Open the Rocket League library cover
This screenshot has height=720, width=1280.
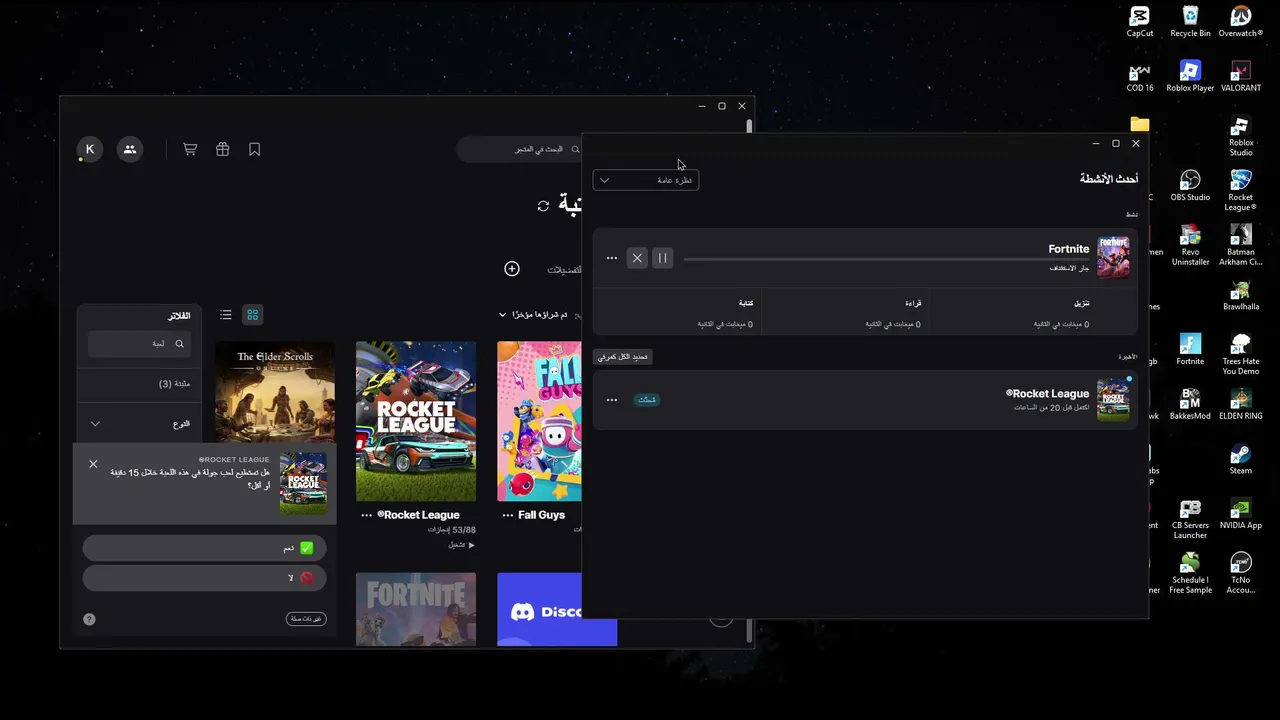[x=416, y=421]
